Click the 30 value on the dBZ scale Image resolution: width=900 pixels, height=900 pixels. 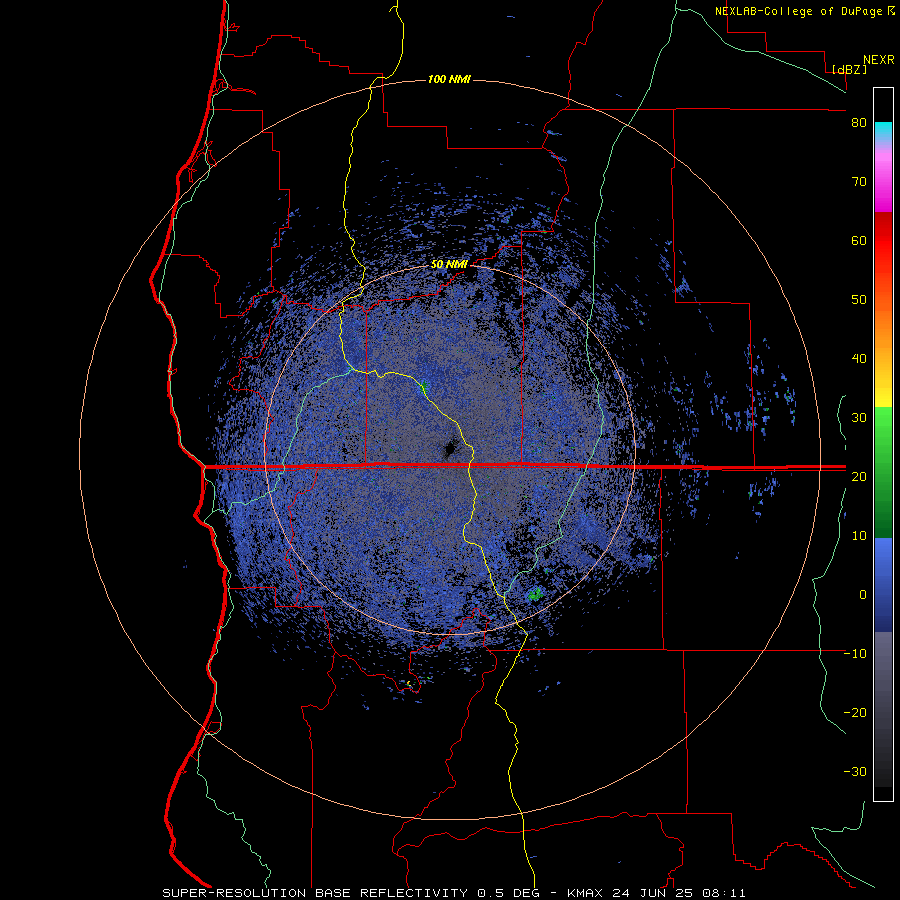click(859, 418)
